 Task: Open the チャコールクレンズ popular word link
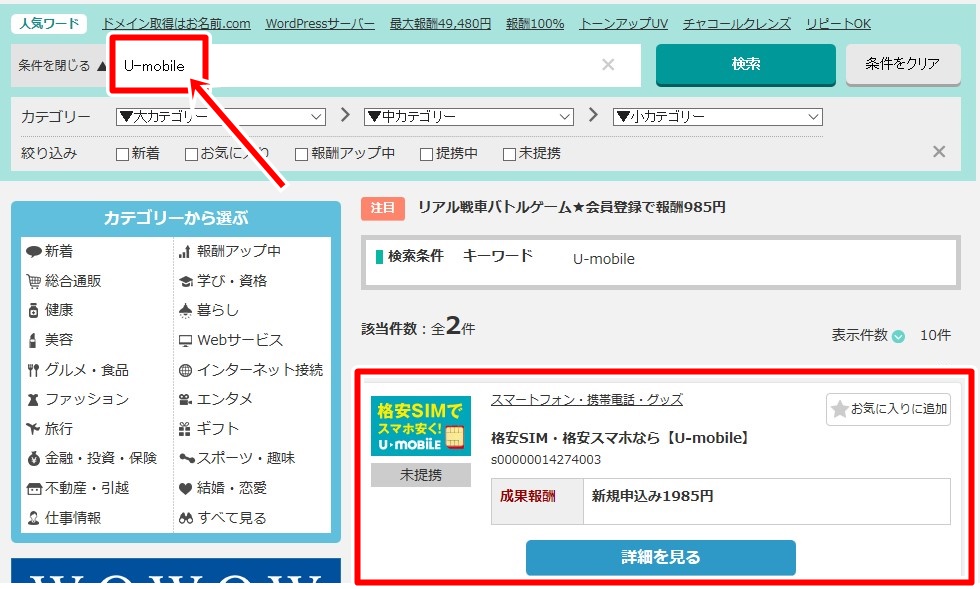(x=737, y=24)
